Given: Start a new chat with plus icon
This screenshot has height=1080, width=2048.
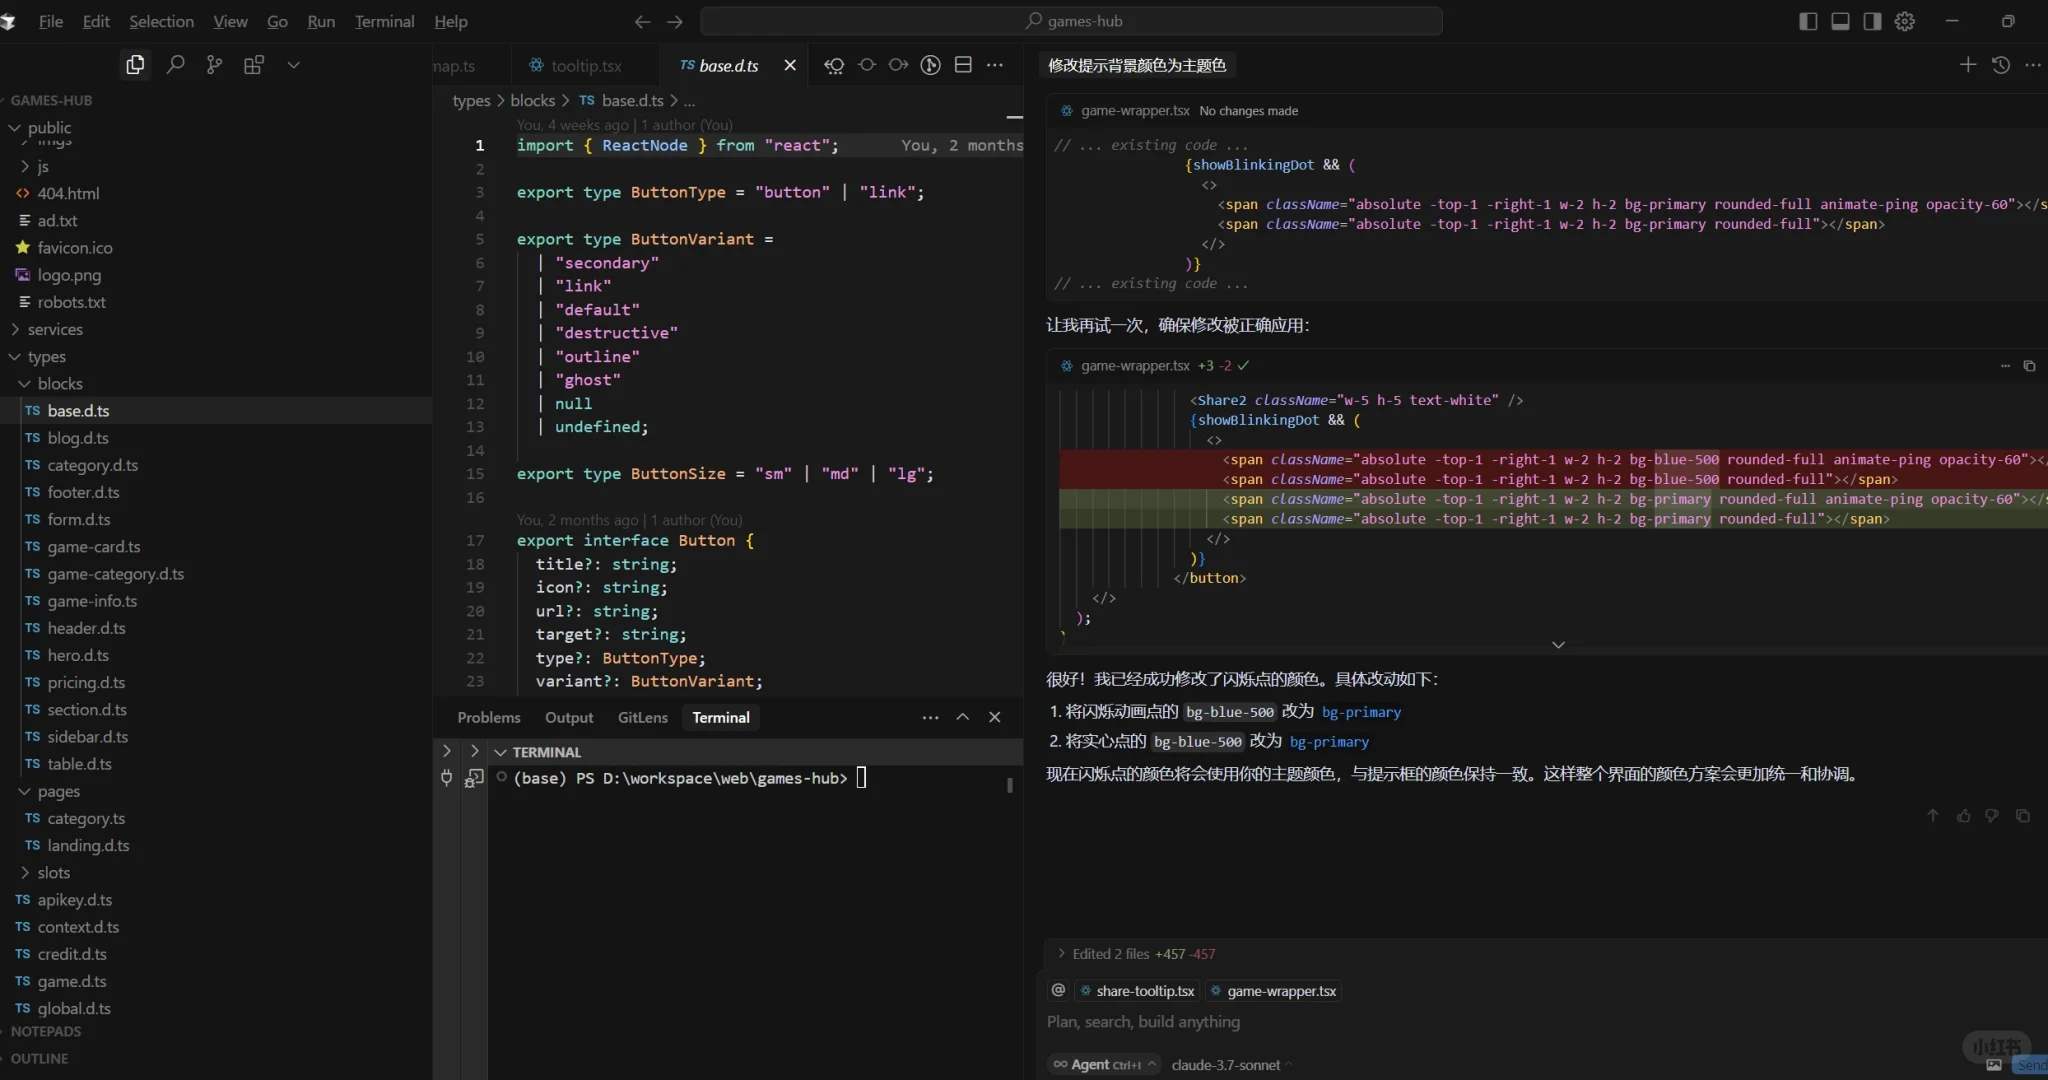Looking at the screenshot, I should coord(1967,65).
